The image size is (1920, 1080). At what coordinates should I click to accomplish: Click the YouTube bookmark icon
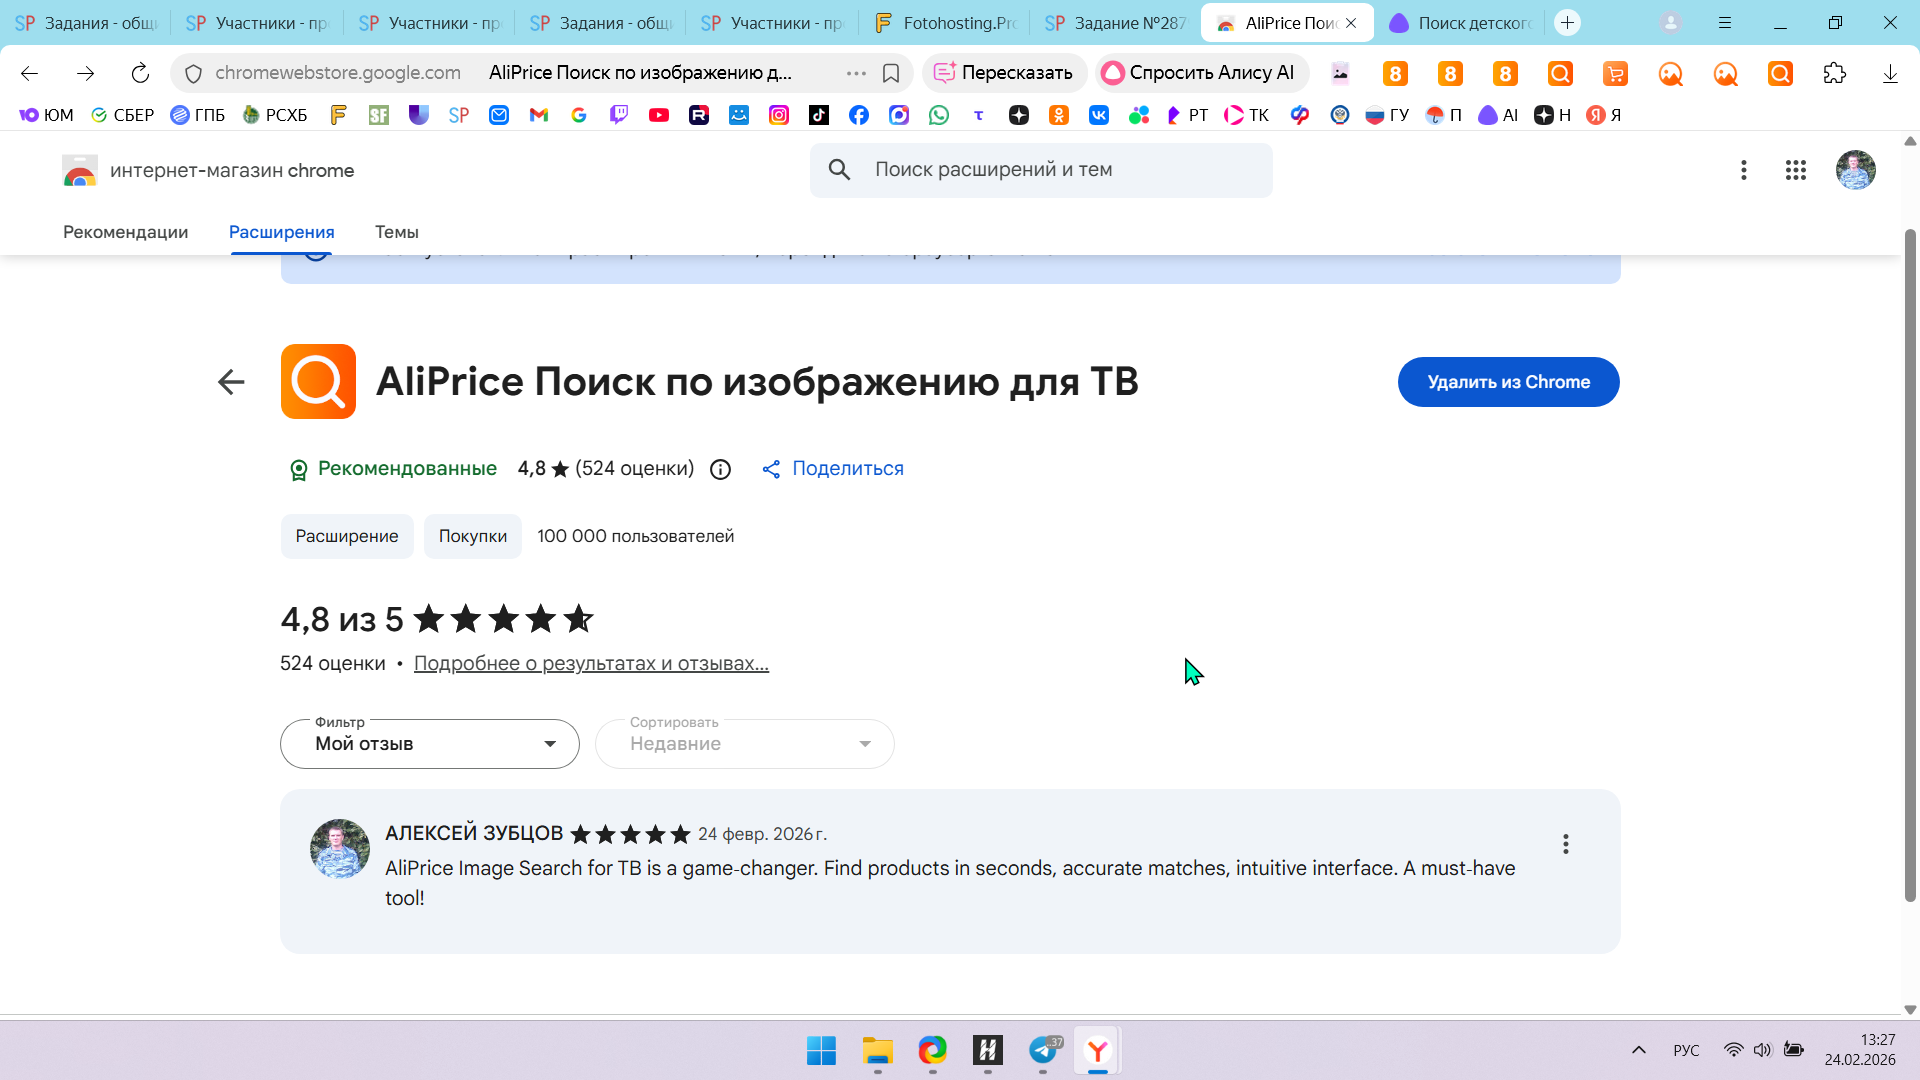[658, 115]
